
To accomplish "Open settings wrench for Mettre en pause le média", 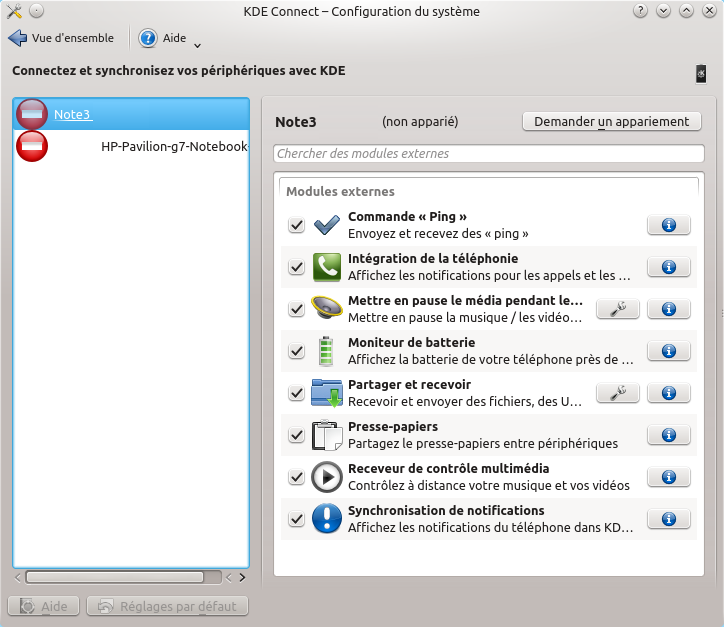I will [617, 309].
